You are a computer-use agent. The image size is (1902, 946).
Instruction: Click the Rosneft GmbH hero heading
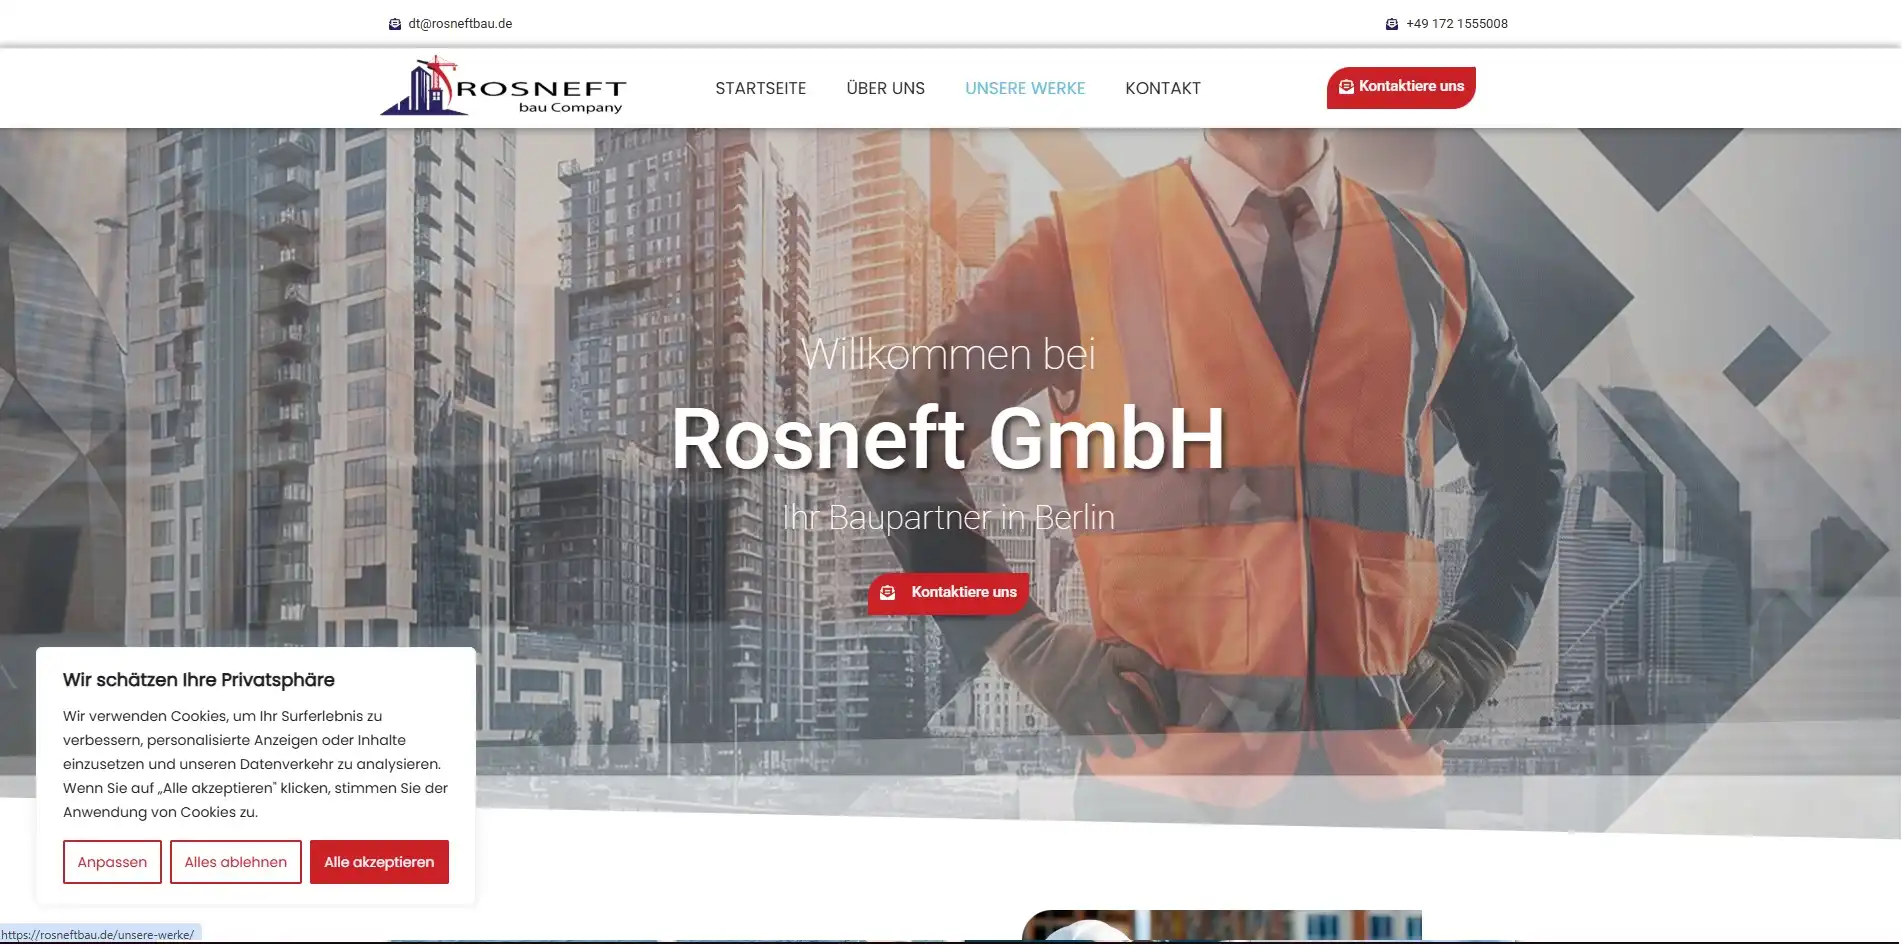coord(948,439)
